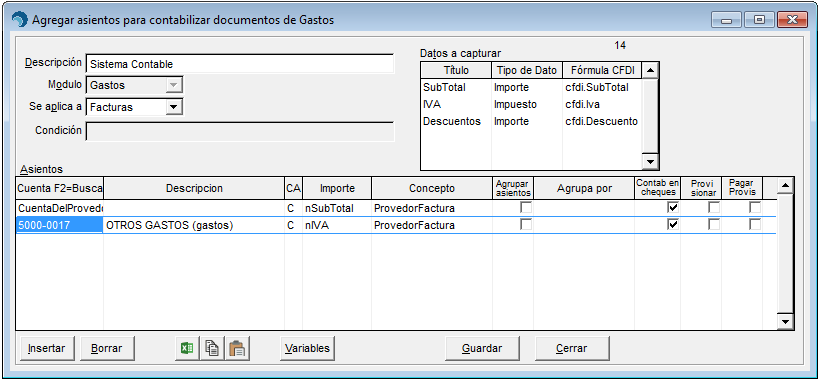Toggle Agrupar asientos for the 5000-0017 row
Screen dimensions: 821x381
[x=525, y=225]
